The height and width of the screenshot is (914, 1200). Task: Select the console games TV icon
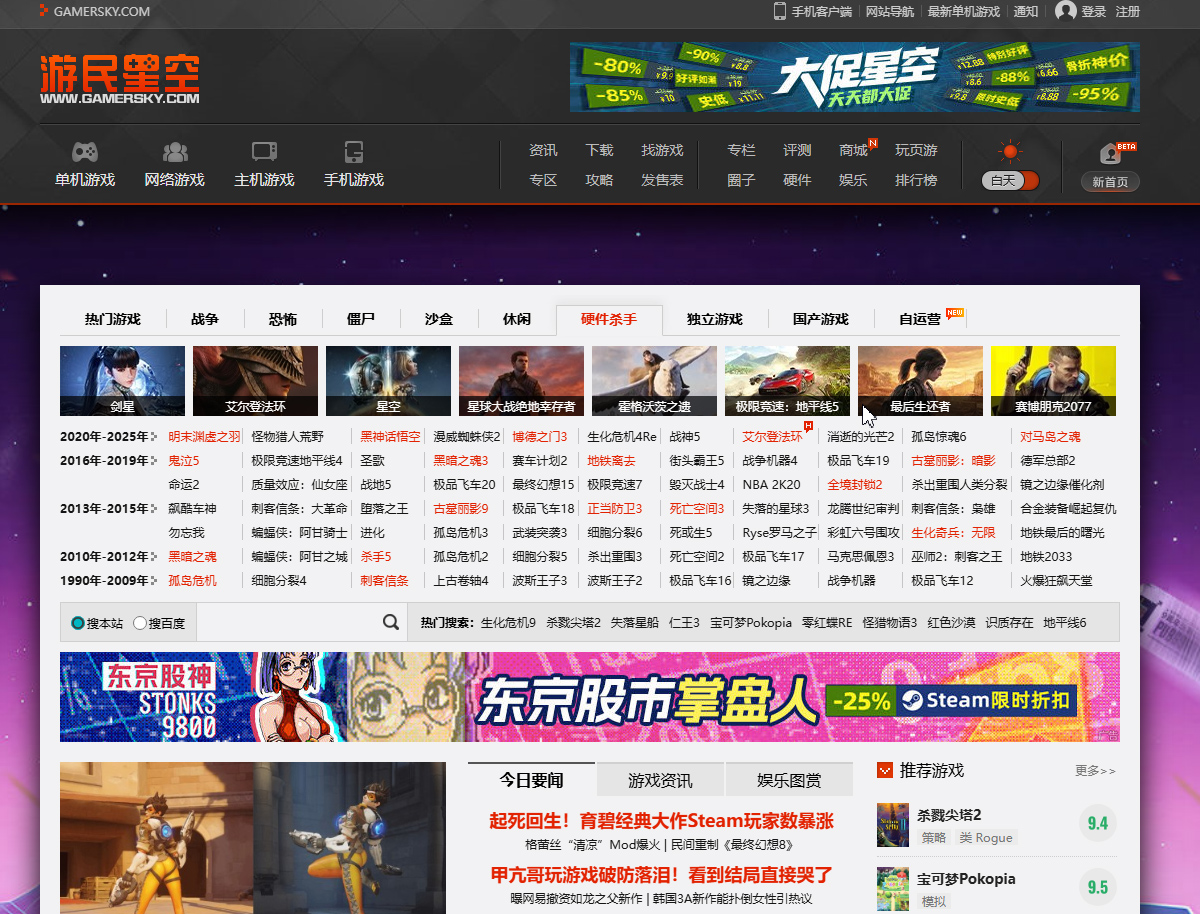[x=264, y=152]
